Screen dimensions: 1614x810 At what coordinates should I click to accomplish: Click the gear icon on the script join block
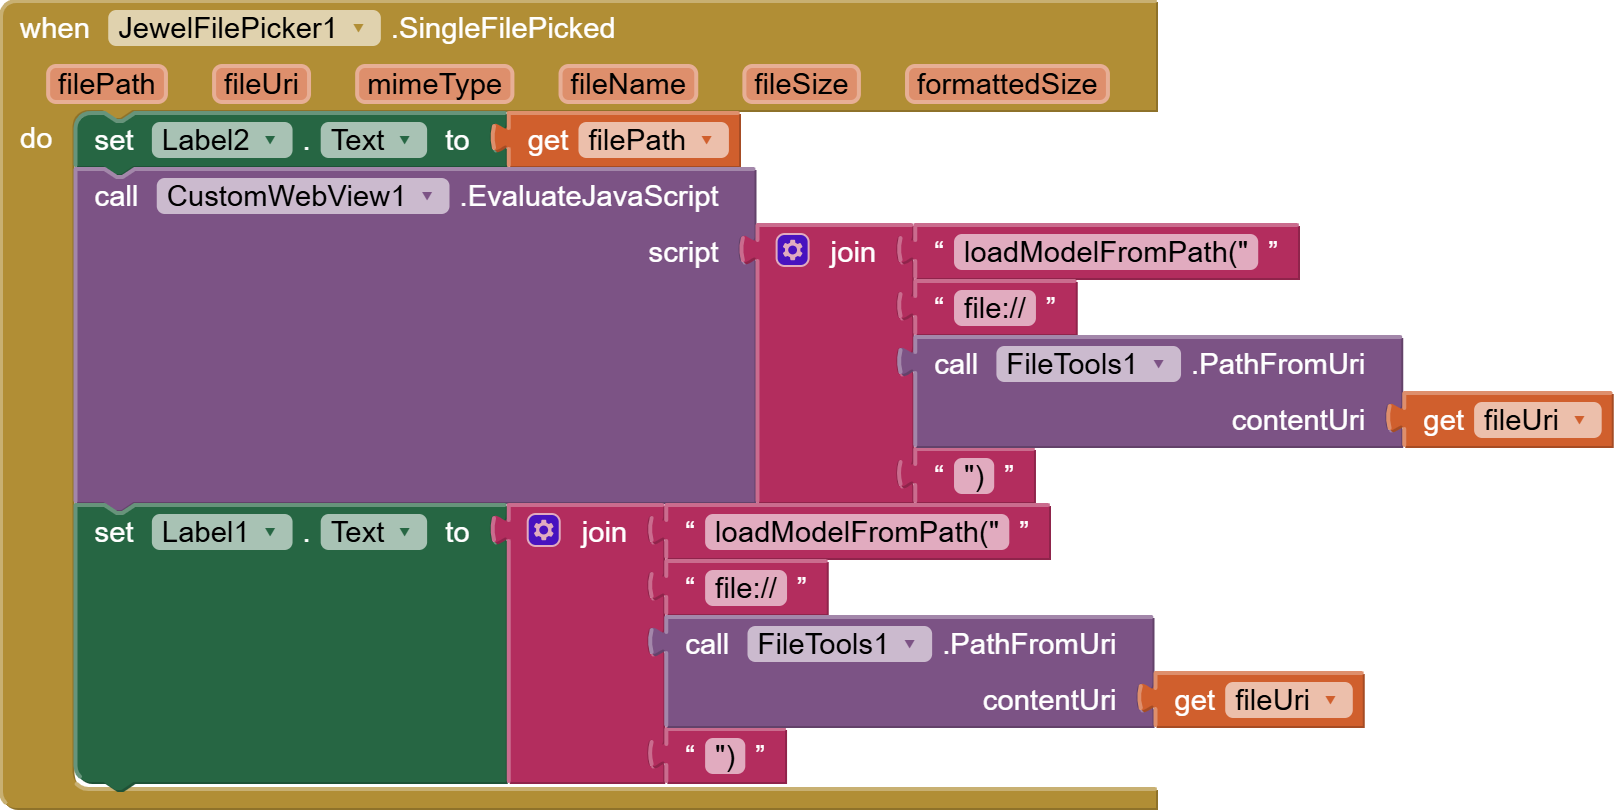click(x=792, y=250)
